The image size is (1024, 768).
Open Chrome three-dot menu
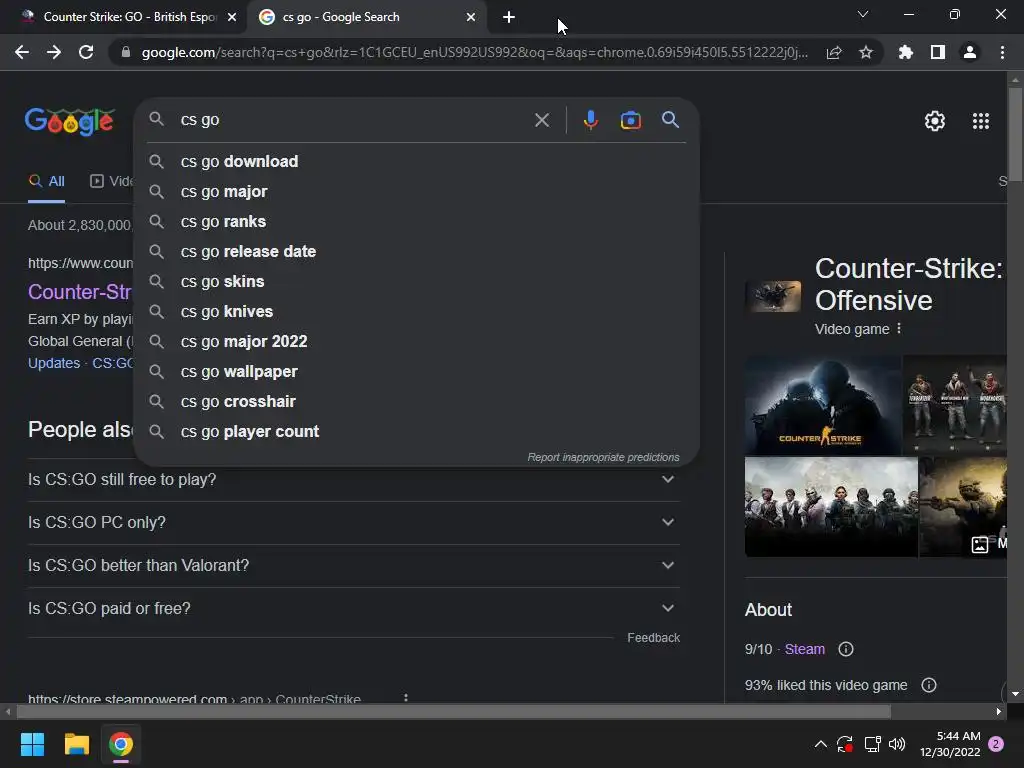(x=1002, y=52)
